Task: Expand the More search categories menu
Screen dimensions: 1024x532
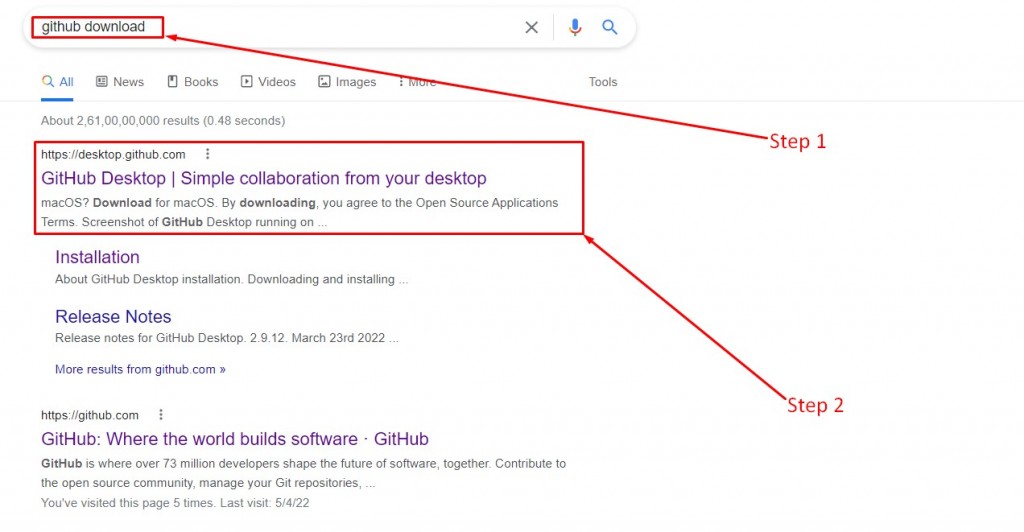Action: 417,82
